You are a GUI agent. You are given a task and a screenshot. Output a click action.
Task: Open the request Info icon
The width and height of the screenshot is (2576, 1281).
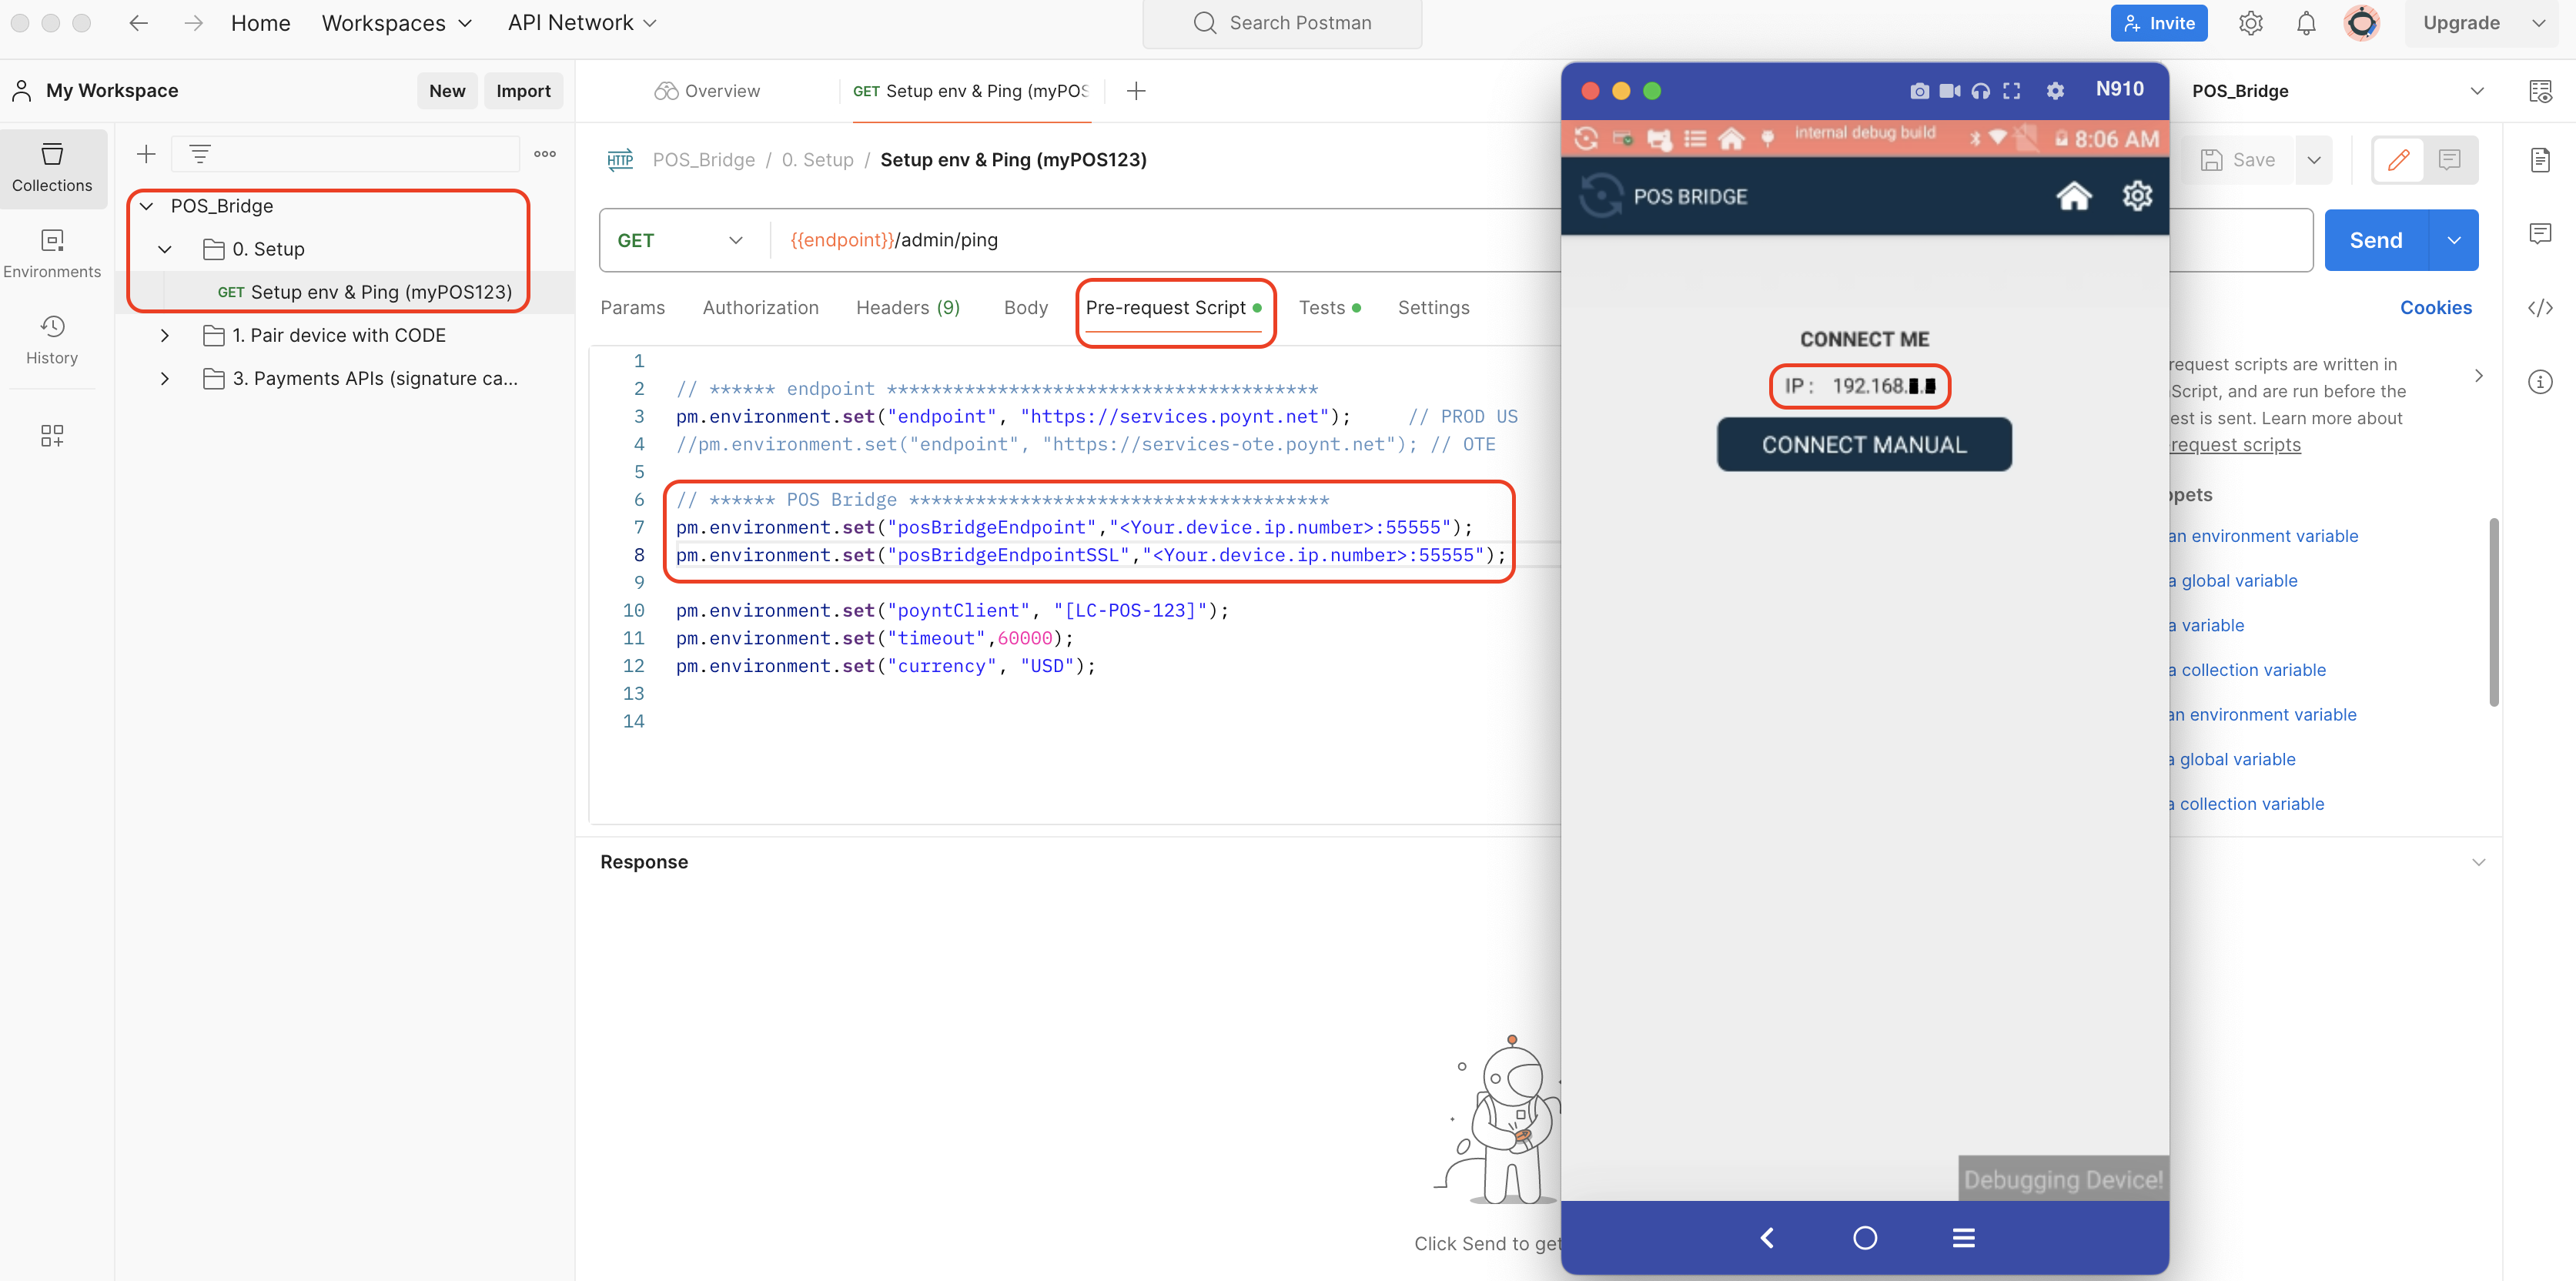click(x=2540, y=381)
